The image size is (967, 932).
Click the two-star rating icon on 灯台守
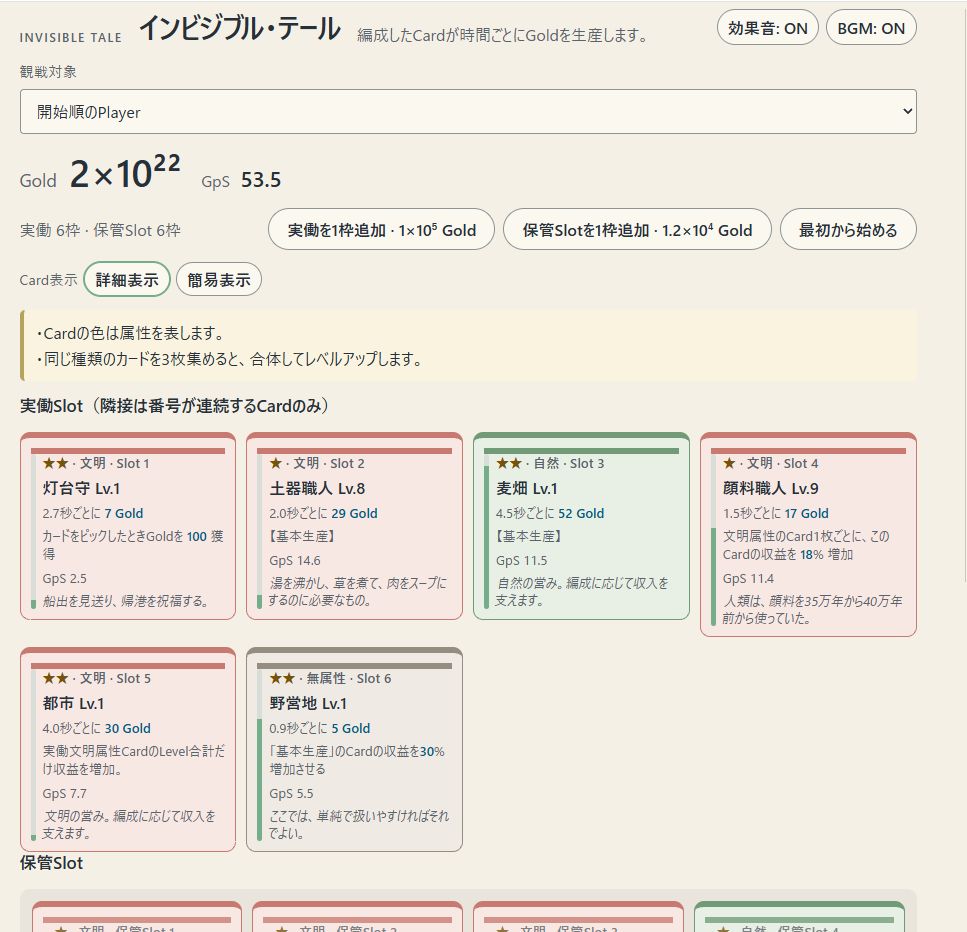click(56, 463)
